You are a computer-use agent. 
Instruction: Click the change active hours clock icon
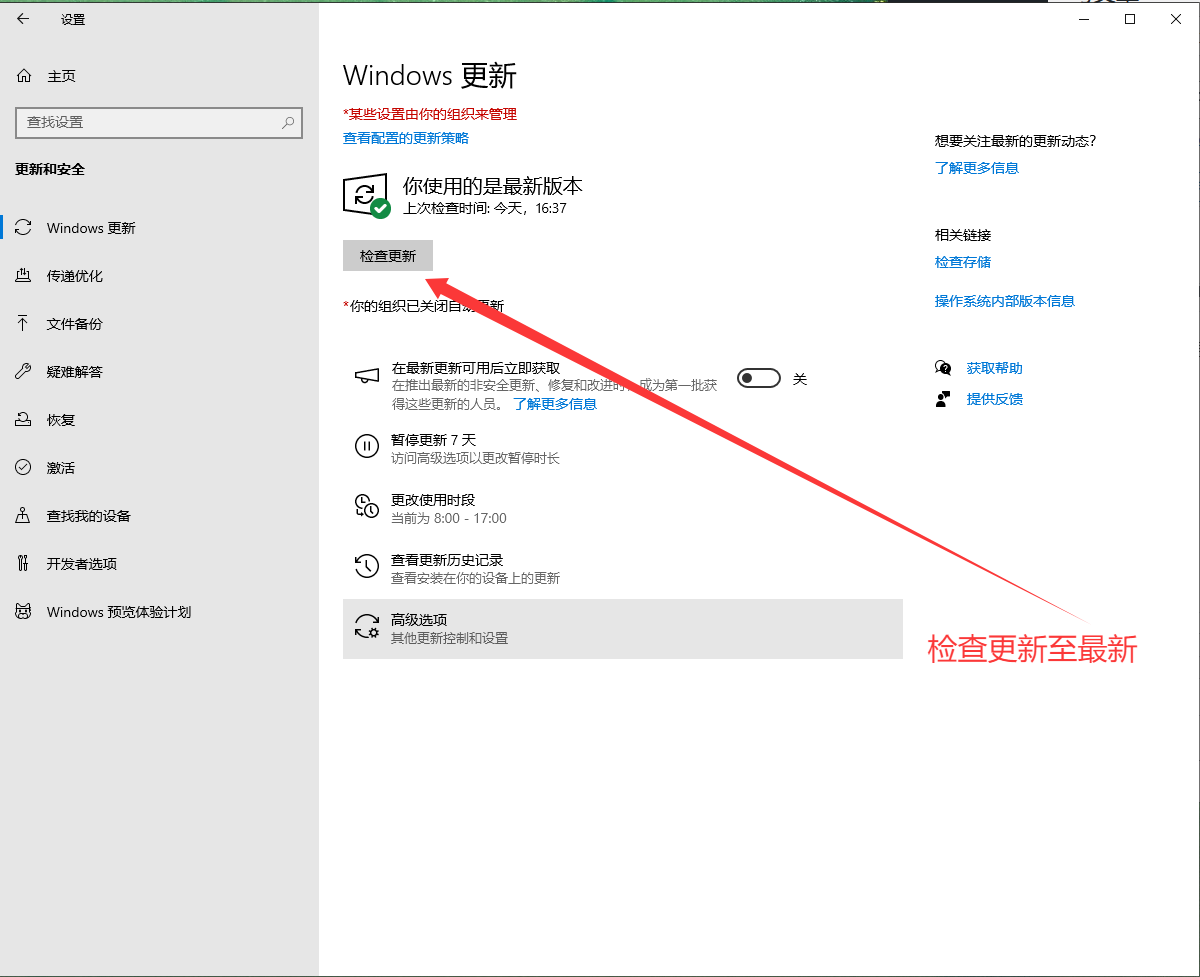(x=367, y=506)
